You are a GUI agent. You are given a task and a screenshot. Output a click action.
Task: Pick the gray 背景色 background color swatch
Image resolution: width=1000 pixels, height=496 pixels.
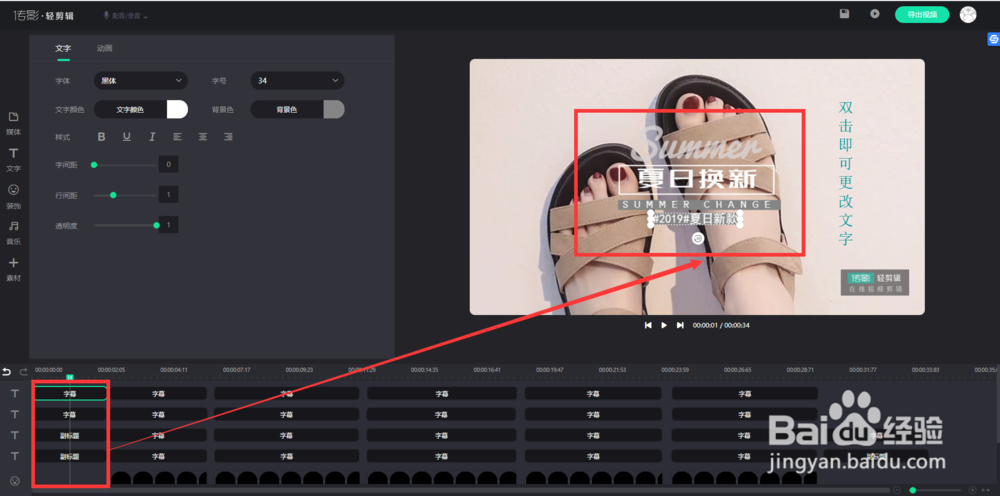(334, 110)
